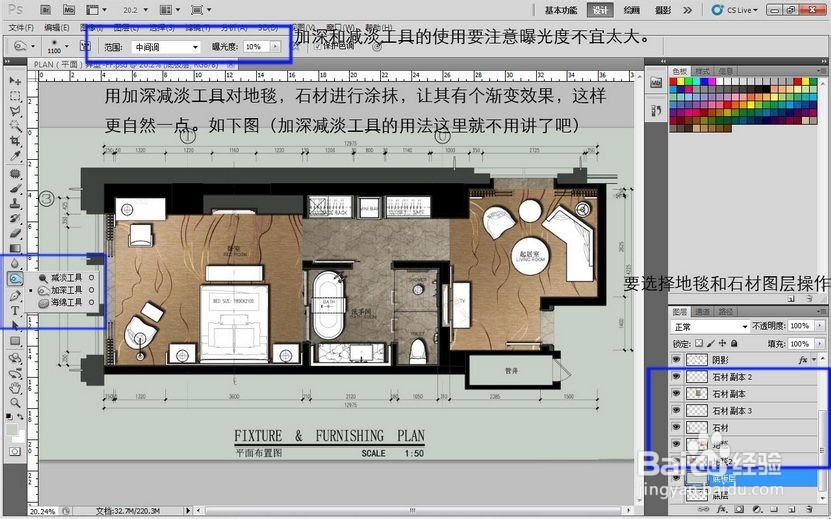Open the 文件(F) menu
Screen dimensions: 831x519
pos(21,28)
